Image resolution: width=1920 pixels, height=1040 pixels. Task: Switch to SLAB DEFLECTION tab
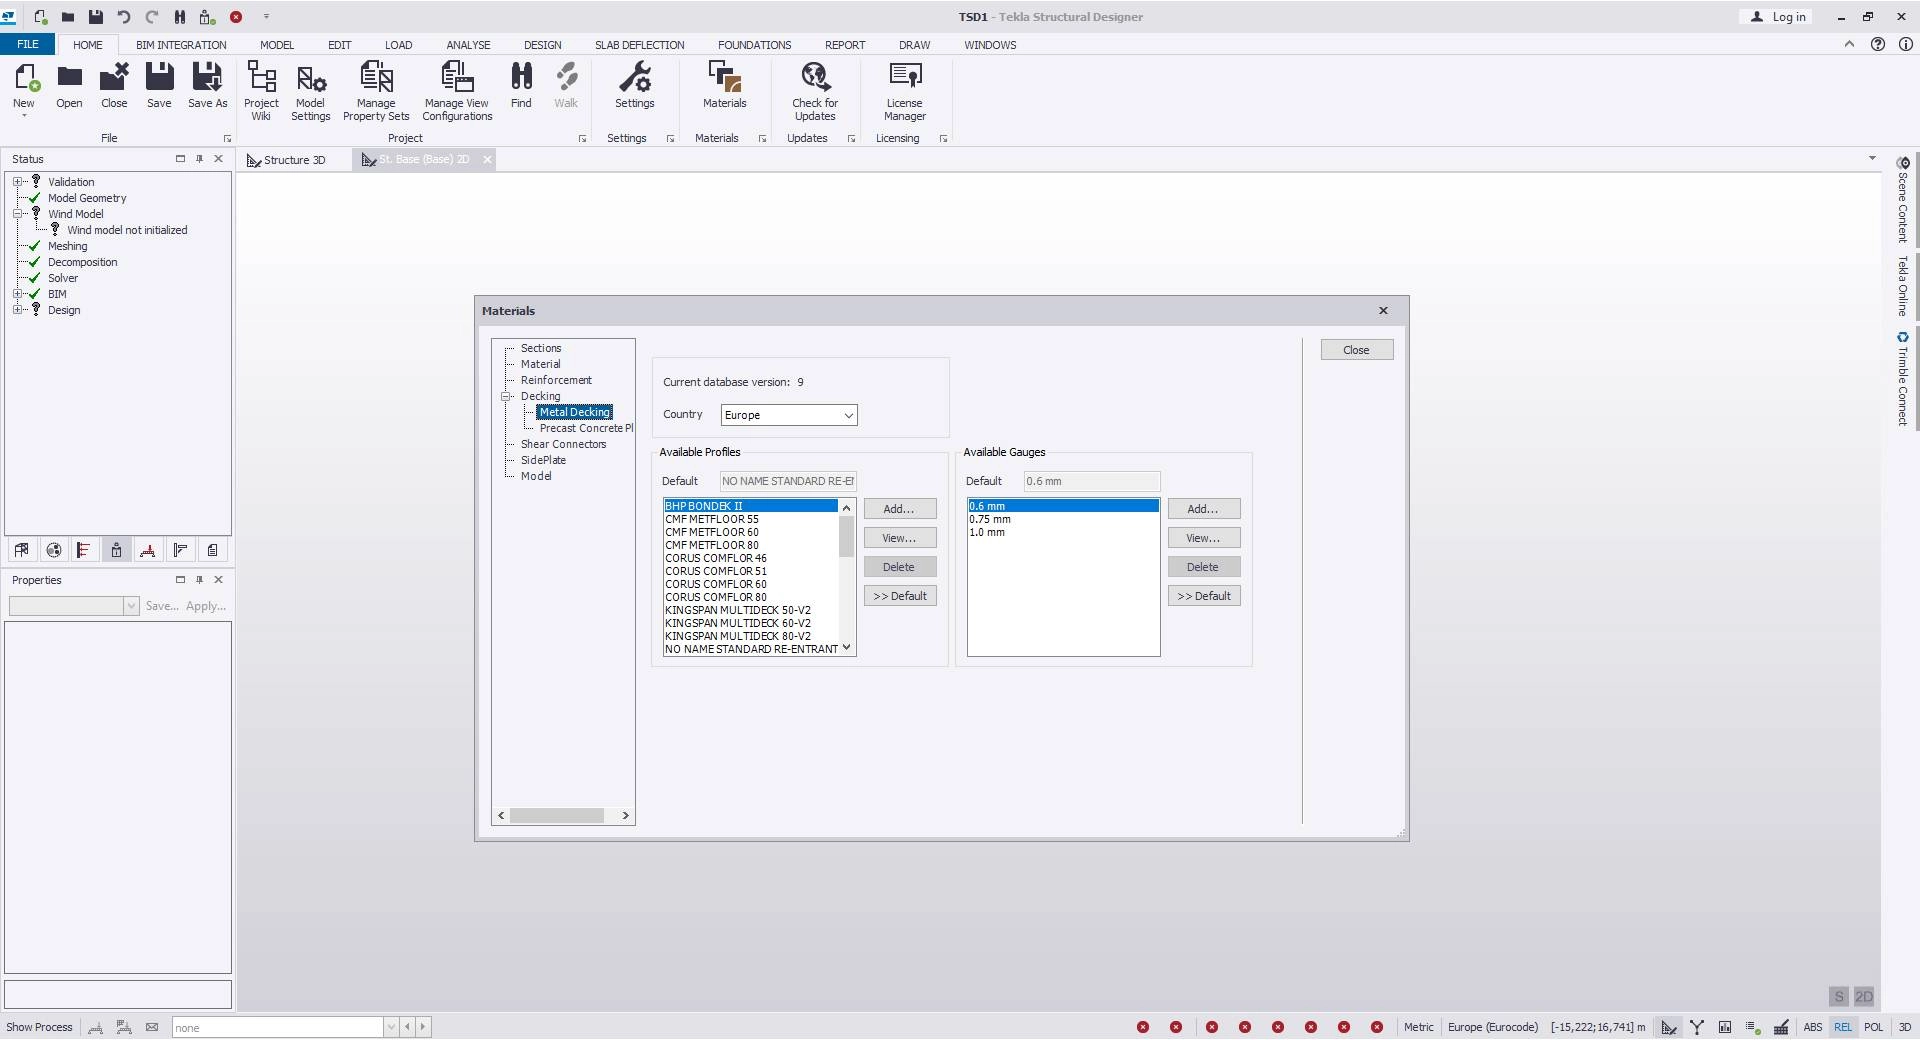pos(639,45)
